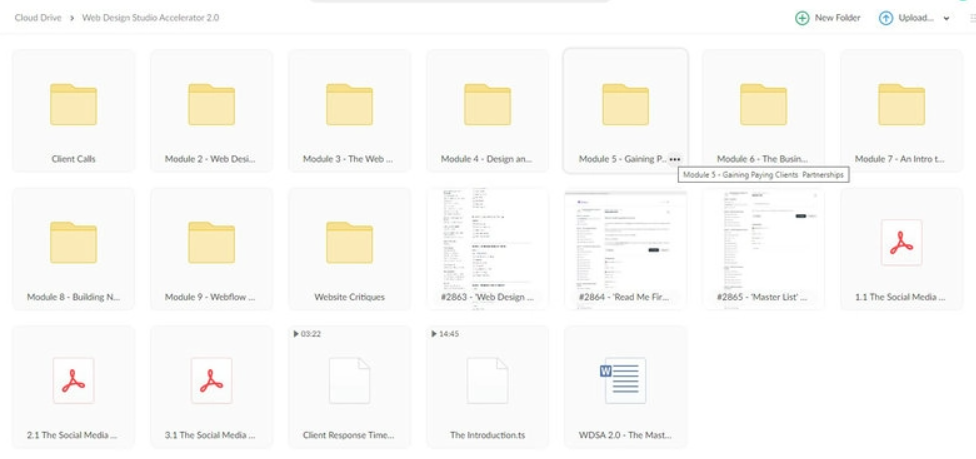Open the WDSA 2.0 Word document

pyautogui.click(x=626, y=387)
